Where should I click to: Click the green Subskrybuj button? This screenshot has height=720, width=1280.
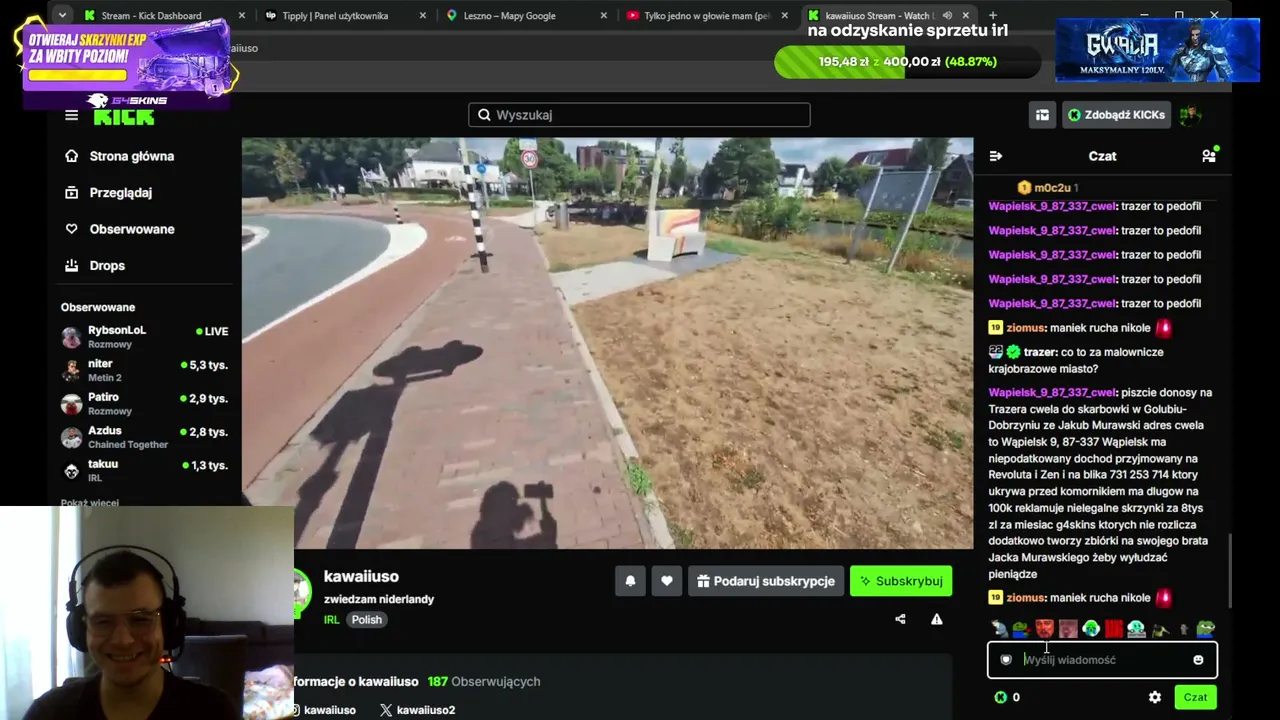point(901,581)
